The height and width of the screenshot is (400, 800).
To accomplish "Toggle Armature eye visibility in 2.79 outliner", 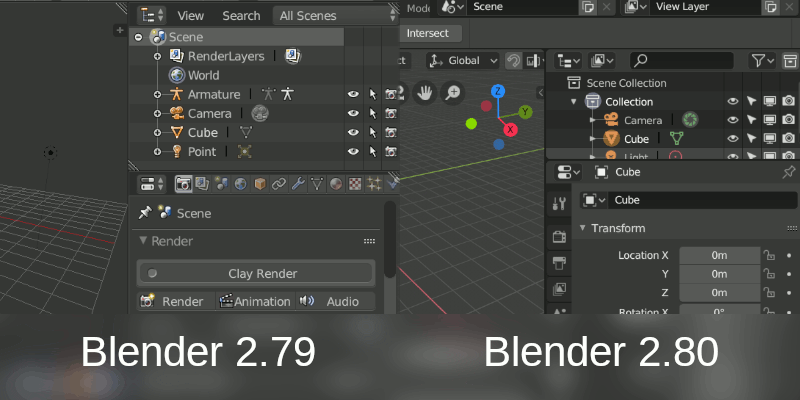I will point(353,94).
